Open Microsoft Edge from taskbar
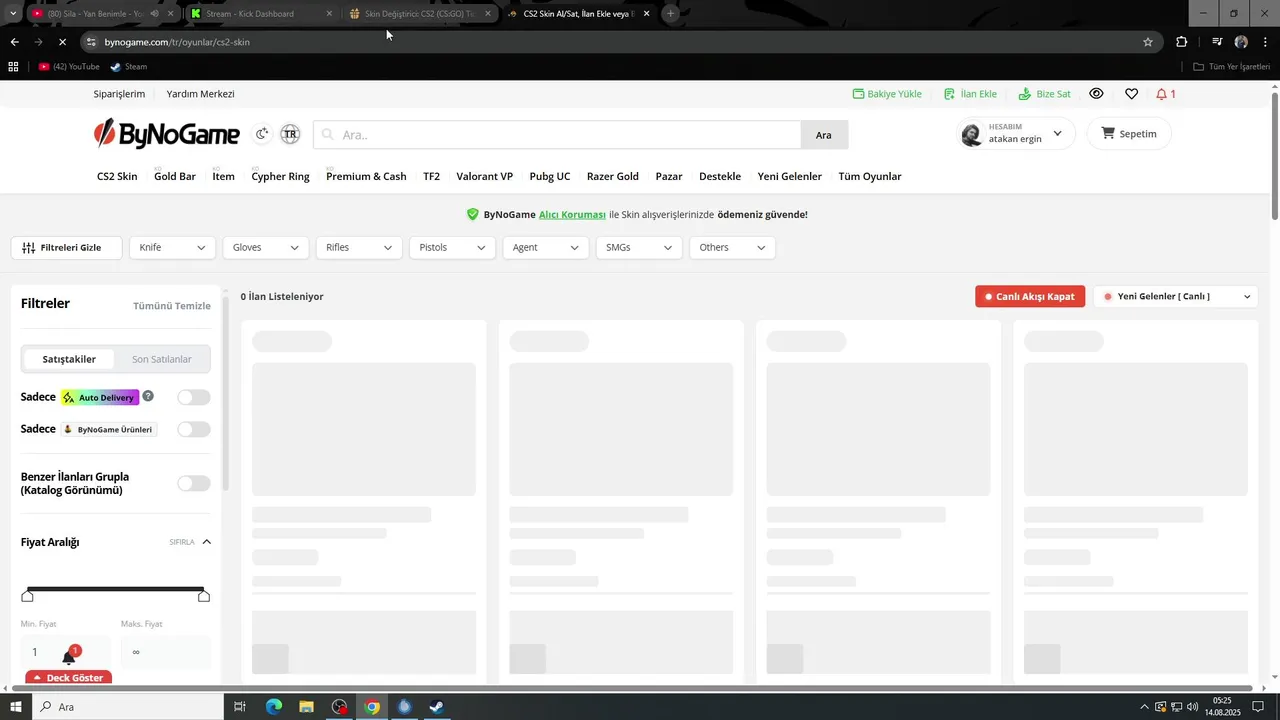 274,706
